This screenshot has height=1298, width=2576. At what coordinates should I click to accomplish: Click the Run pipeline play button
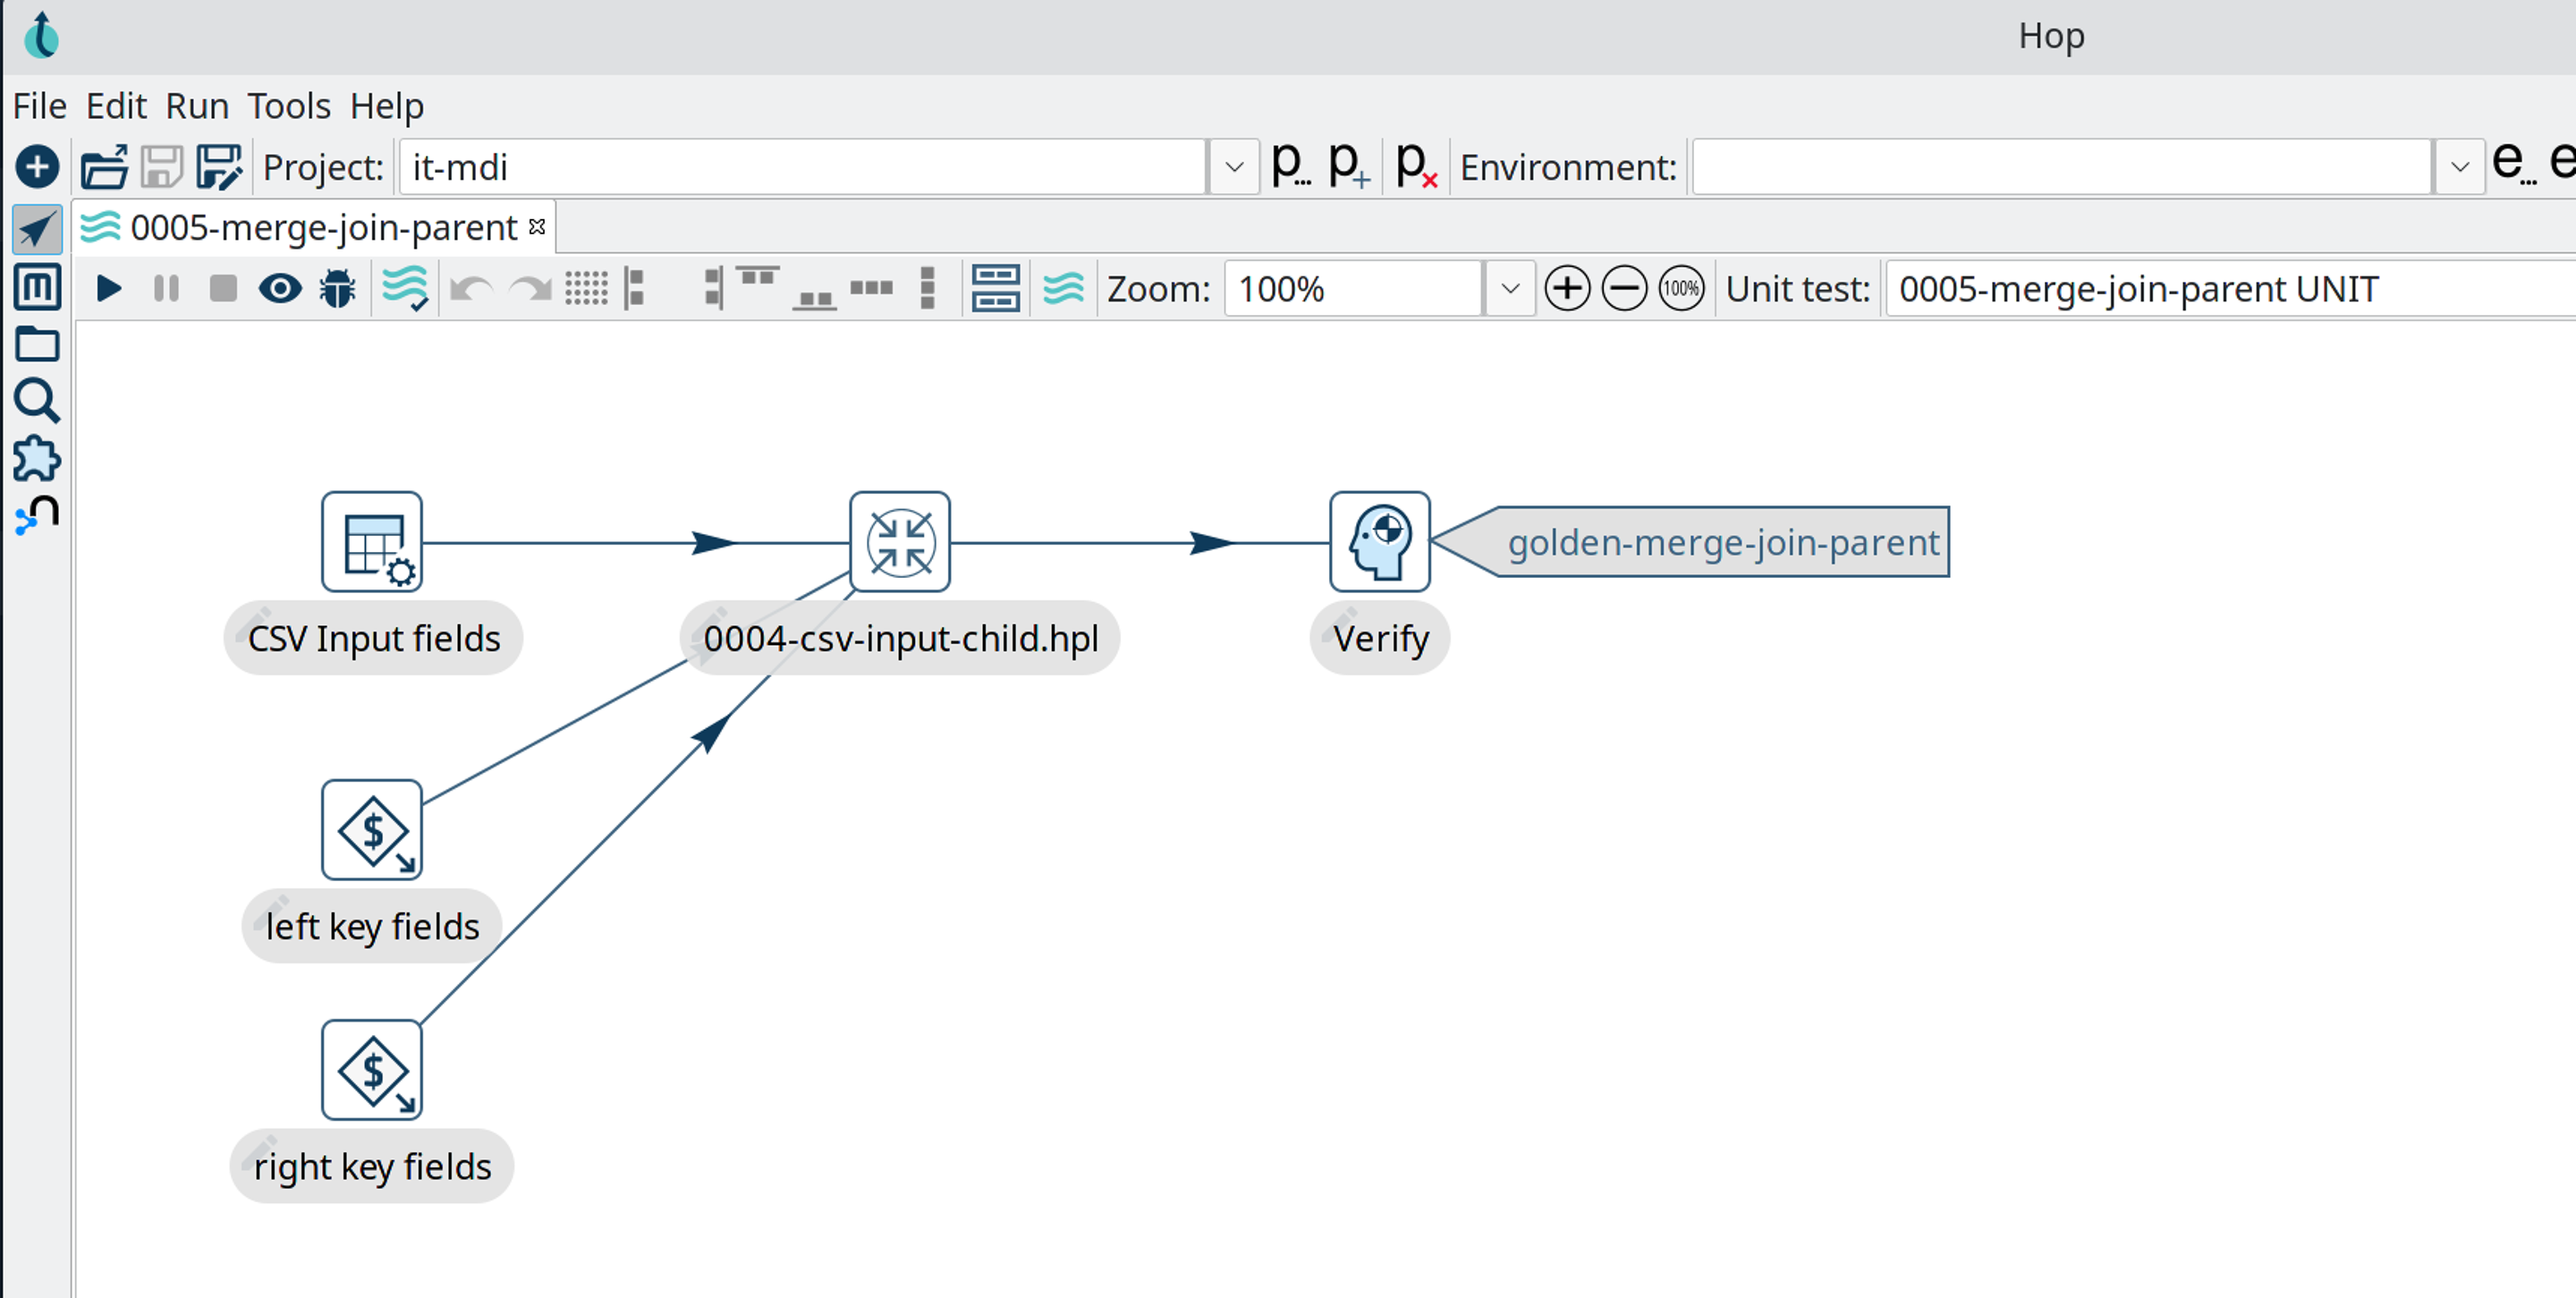(x=108, y=289)
